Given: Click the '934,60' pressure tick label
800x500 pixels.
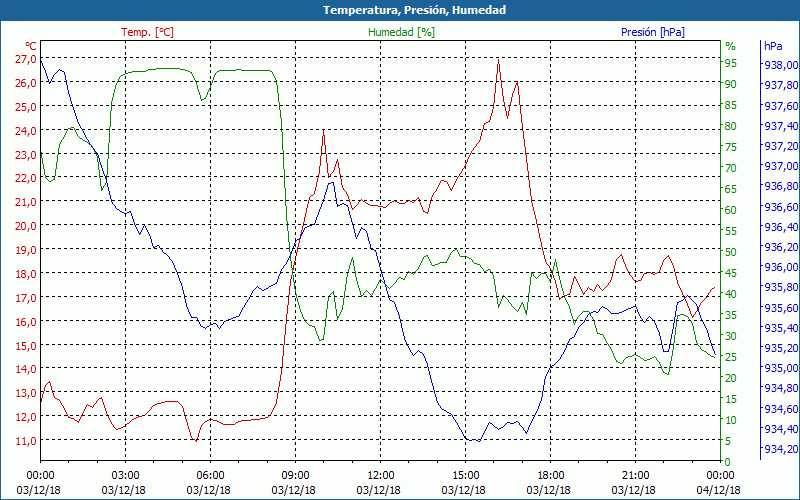Looking at the screenshot, I should click(x=779, y=409).
